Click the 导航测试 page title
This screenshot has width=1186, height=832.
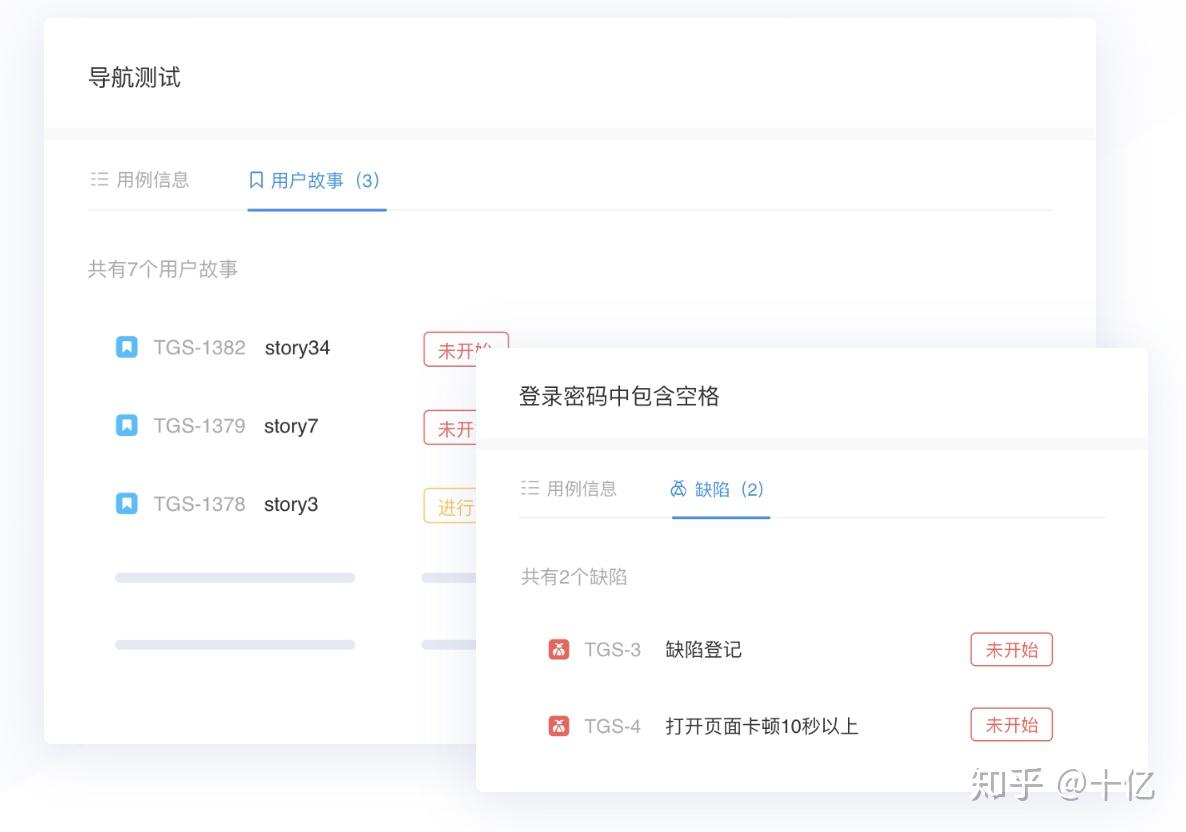tap(135, 77)
